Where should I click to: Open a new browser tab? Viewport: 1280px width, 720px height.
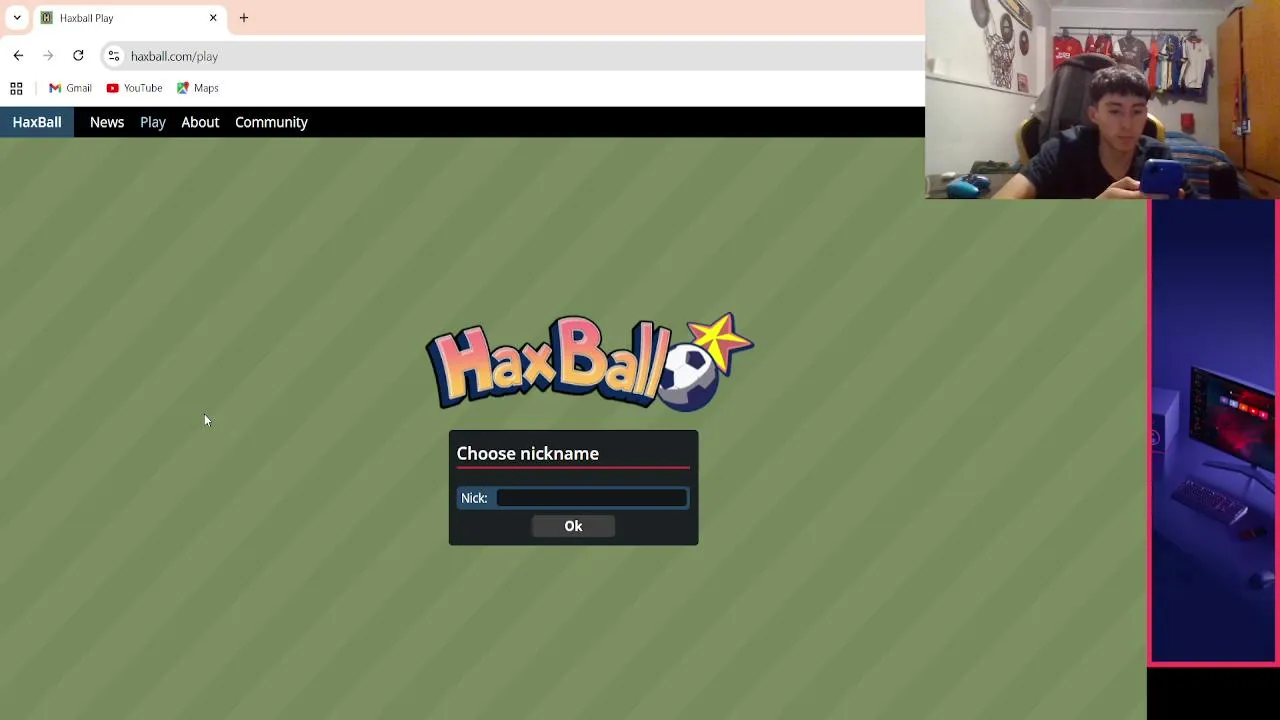click(244, 18)
